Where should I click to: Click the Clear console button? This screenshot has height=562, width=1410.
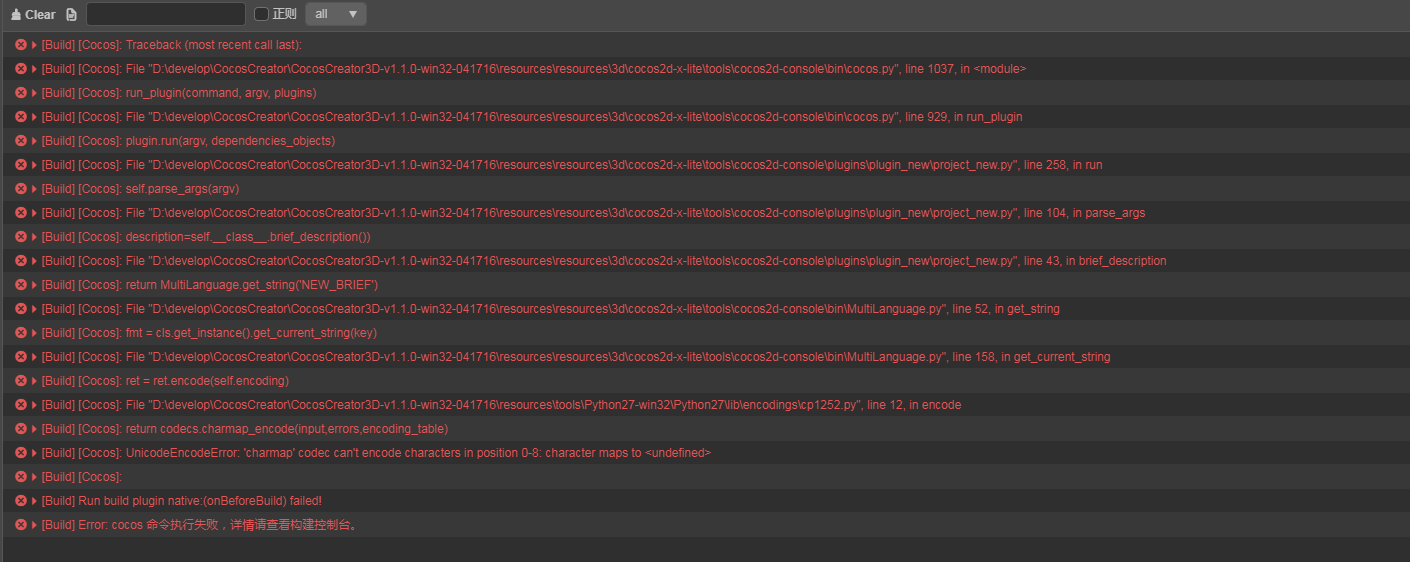(x=33, y=14)
